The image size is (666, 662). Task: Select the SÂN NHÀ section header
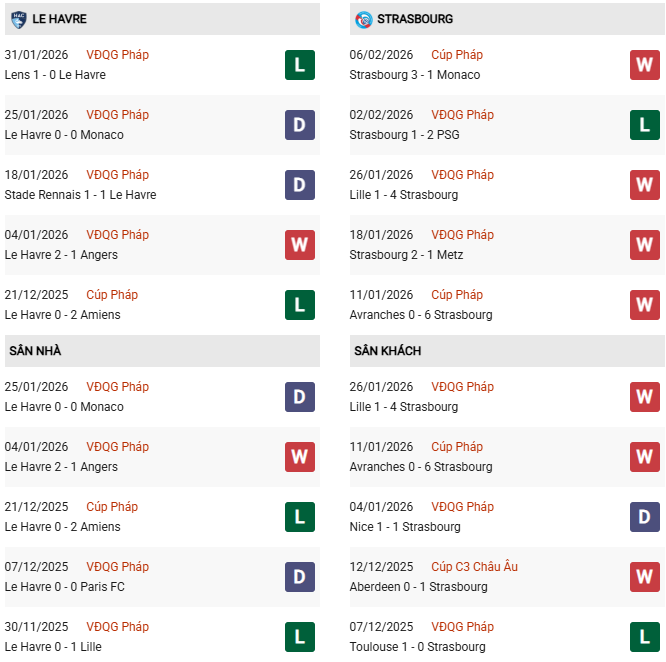36,351
